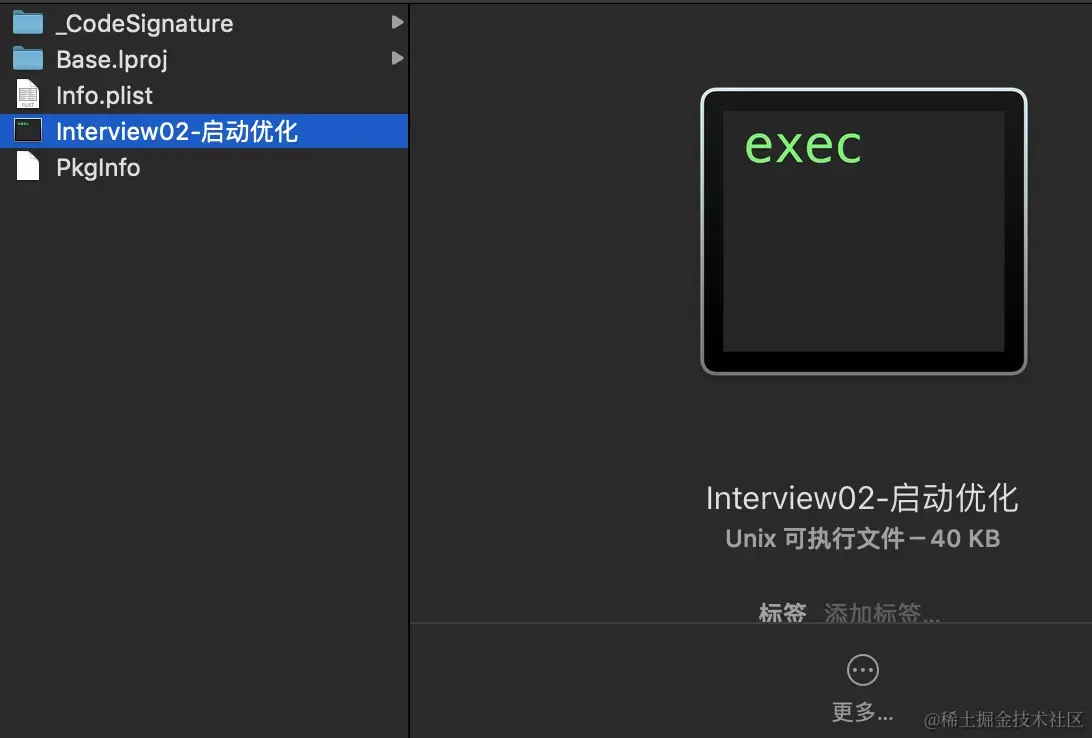Click the Unix 可执行文件 size label
This screenshot has width=1092, height=738.
pyautogui.click(x=862, y=538)
